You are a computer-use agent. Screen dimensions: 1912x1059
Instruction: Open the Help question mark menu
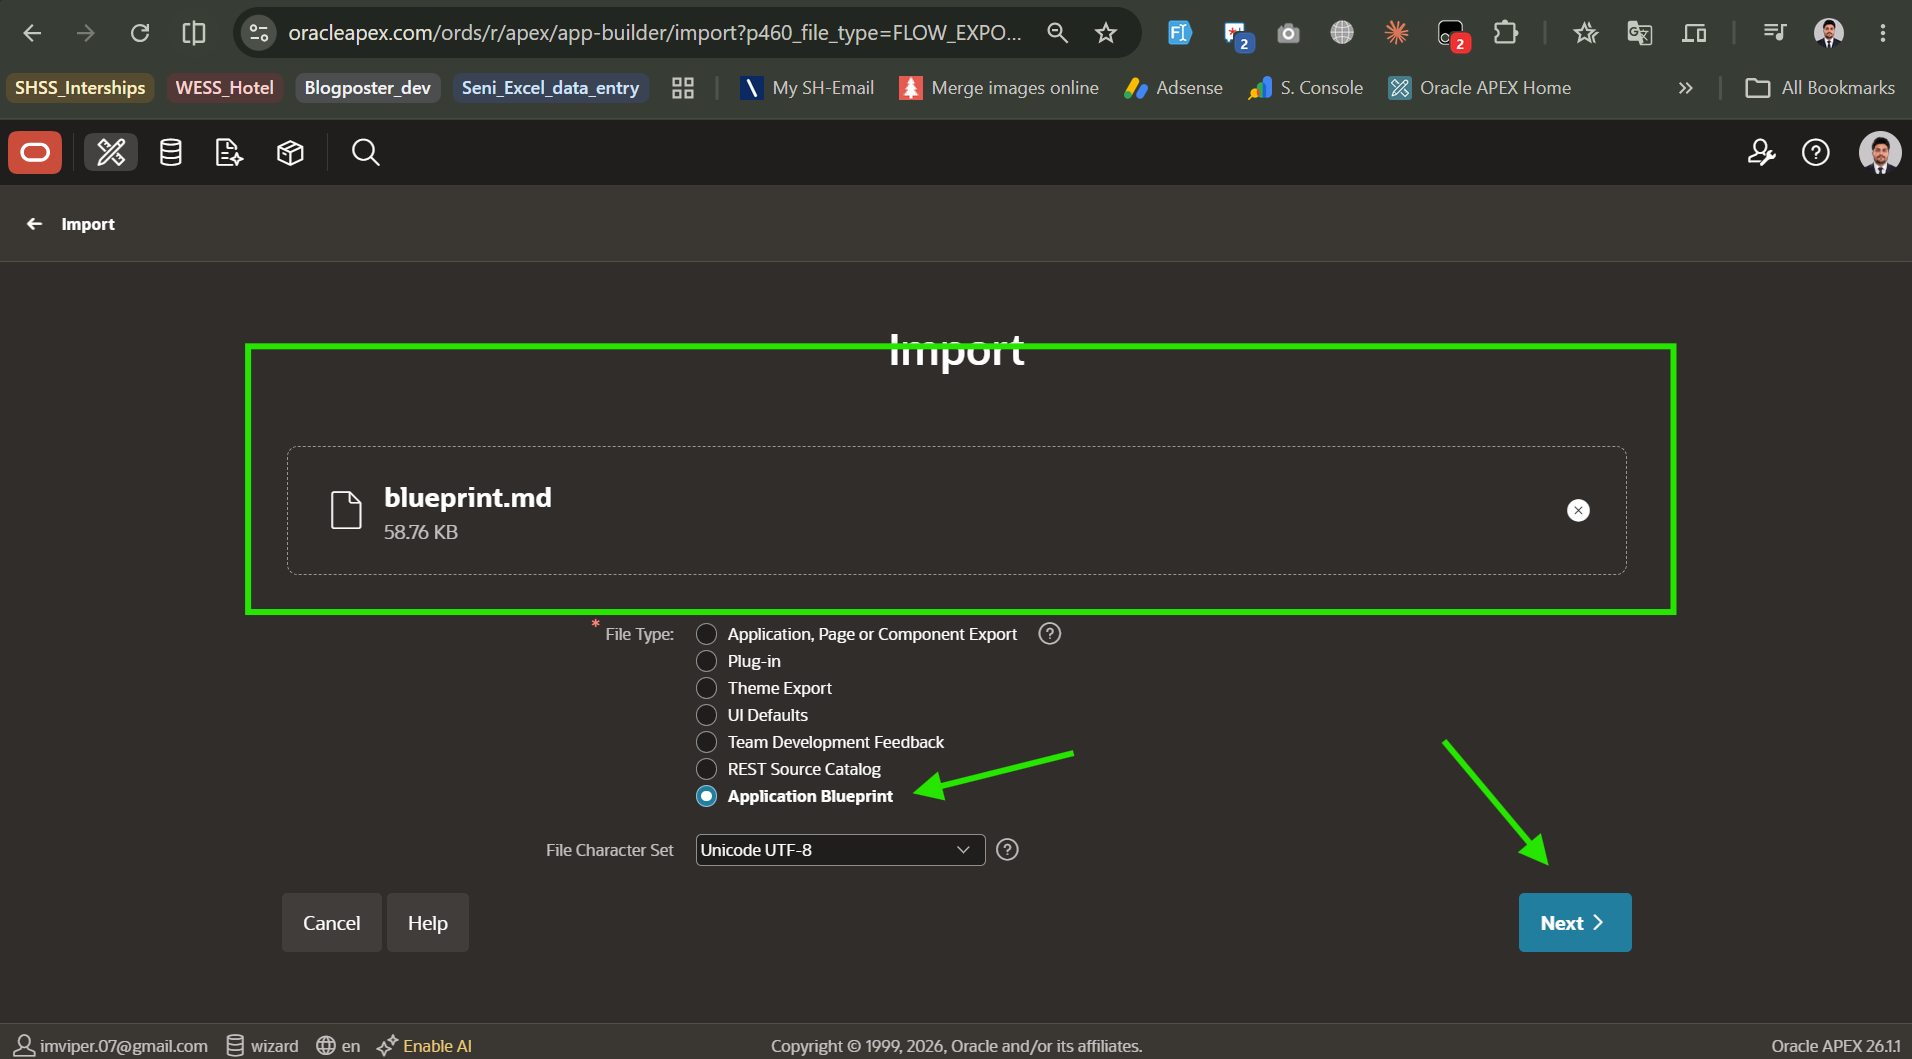pos(1816,152)
